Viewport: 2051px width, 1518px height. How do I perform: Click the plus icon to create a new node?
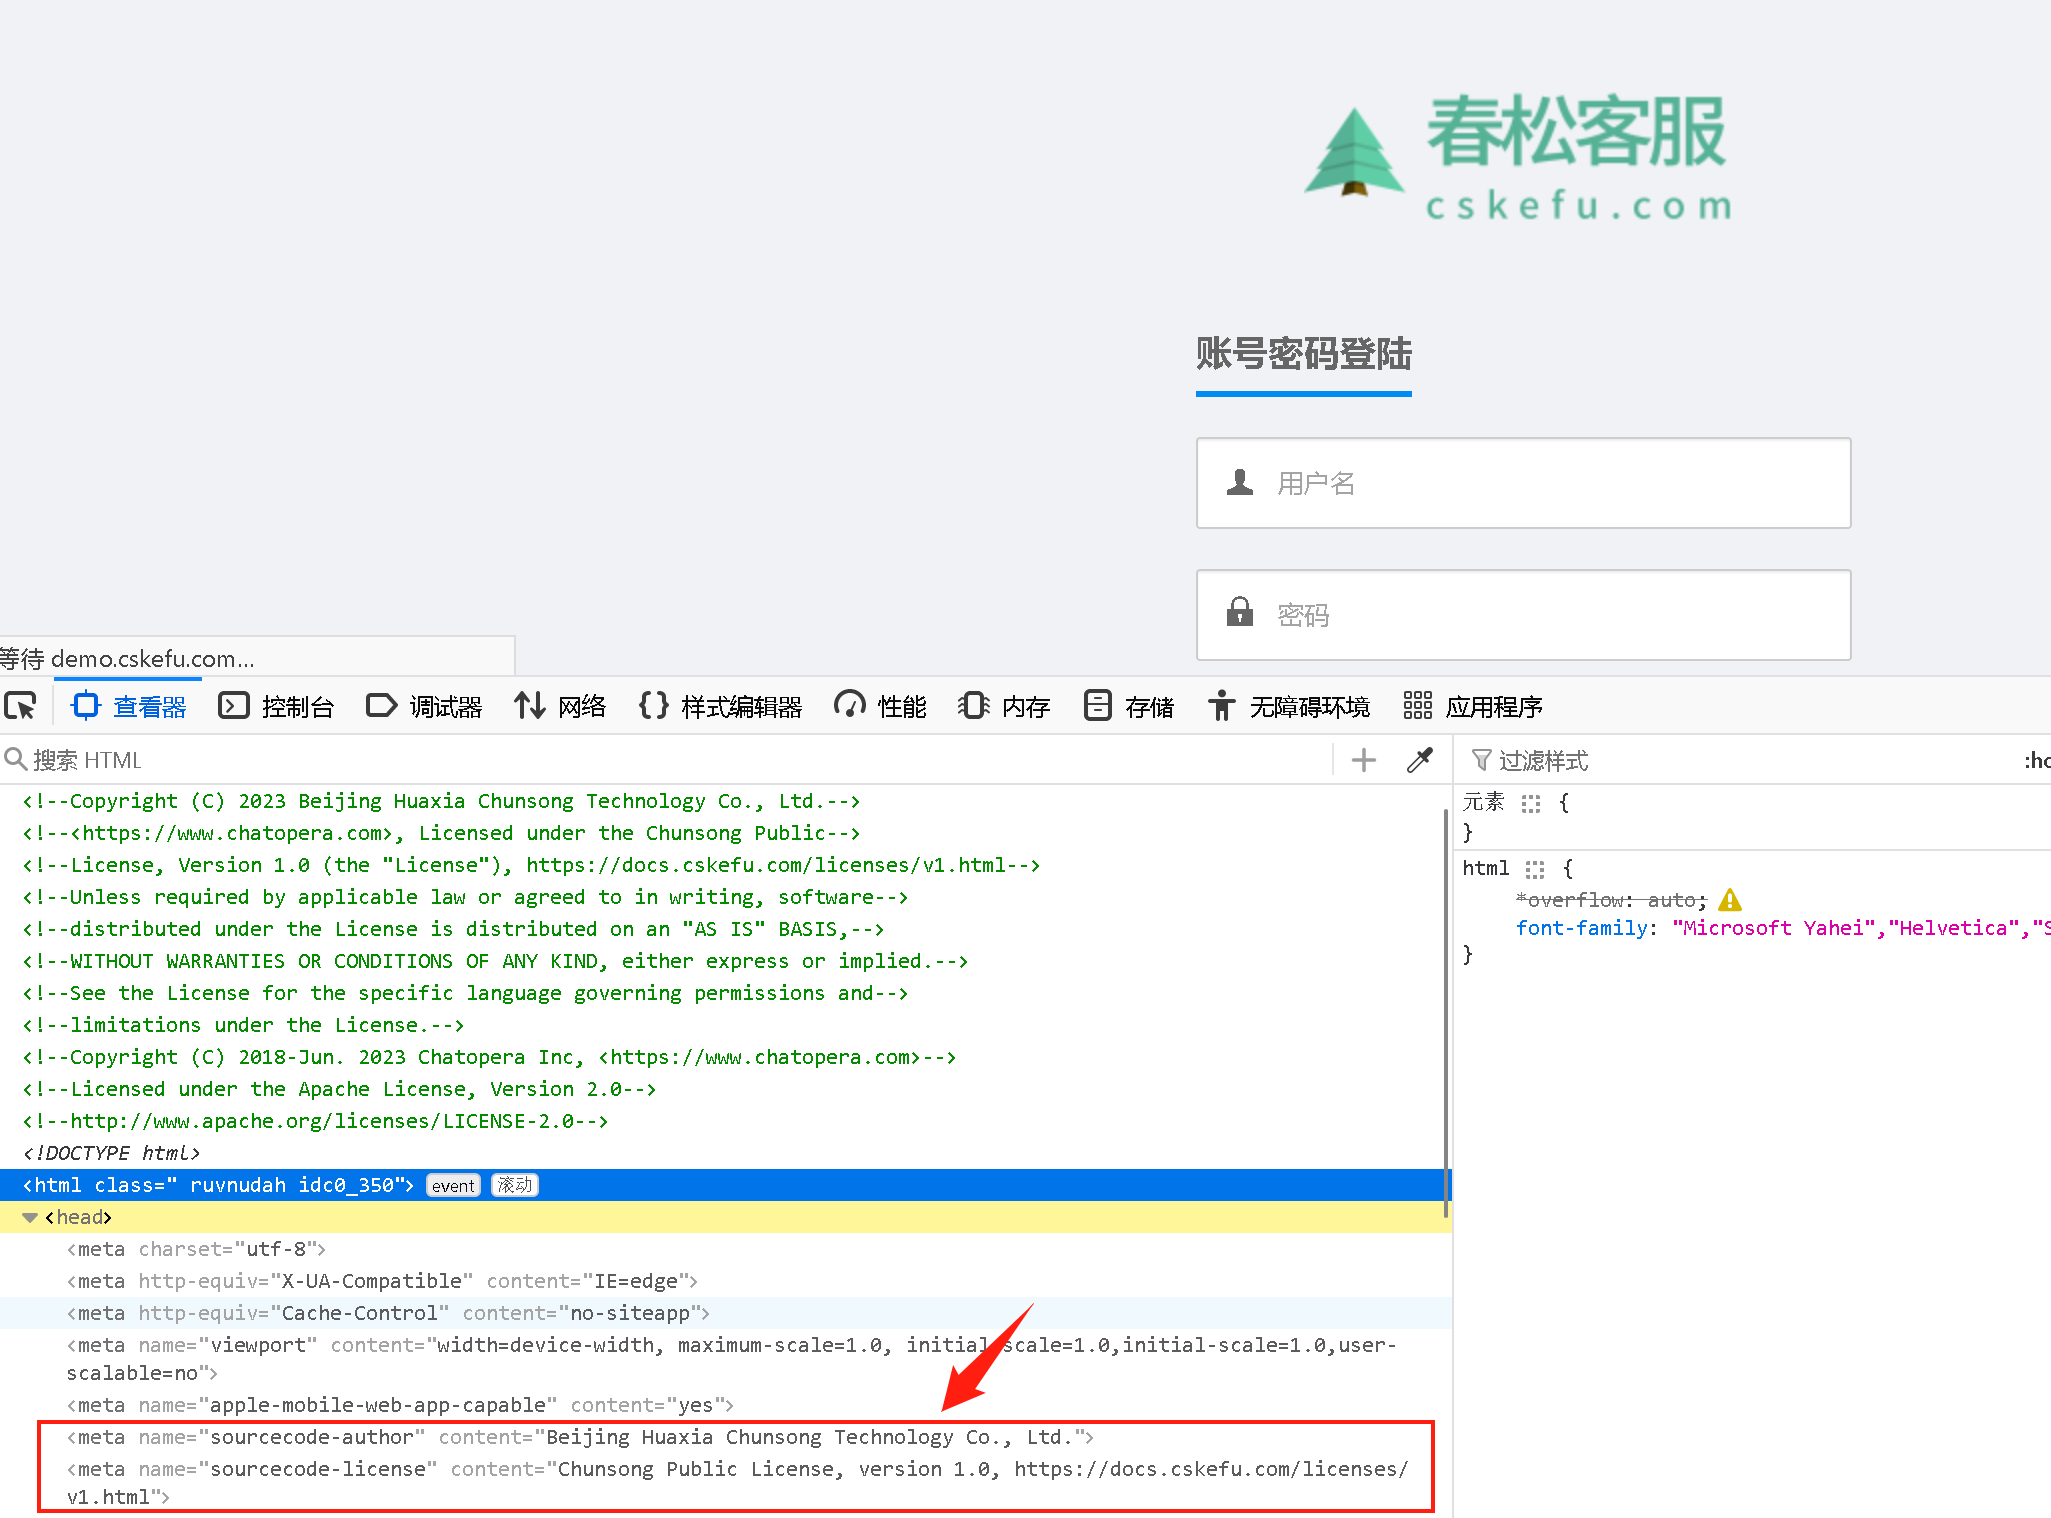pos(1363,760)
